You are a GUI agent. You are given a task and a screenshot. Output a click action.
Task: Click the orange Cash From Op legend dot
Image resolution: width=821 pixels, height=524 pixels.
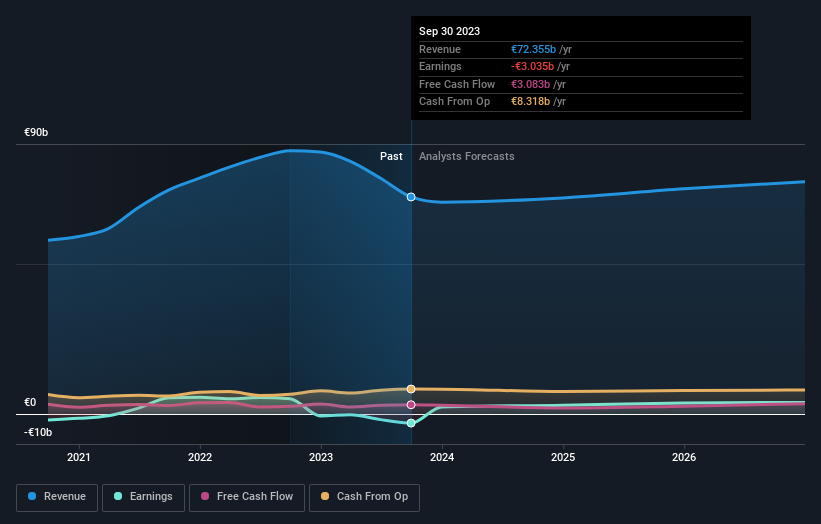(x=325, y=496)
